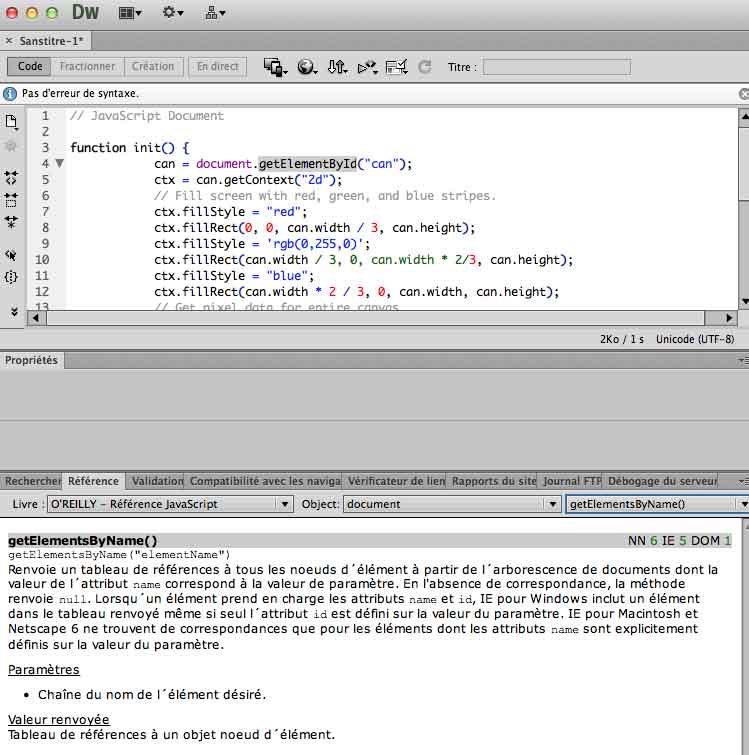The image size is (749, 755).
Task: Enable En direct live view
Action: pos(218,66)
